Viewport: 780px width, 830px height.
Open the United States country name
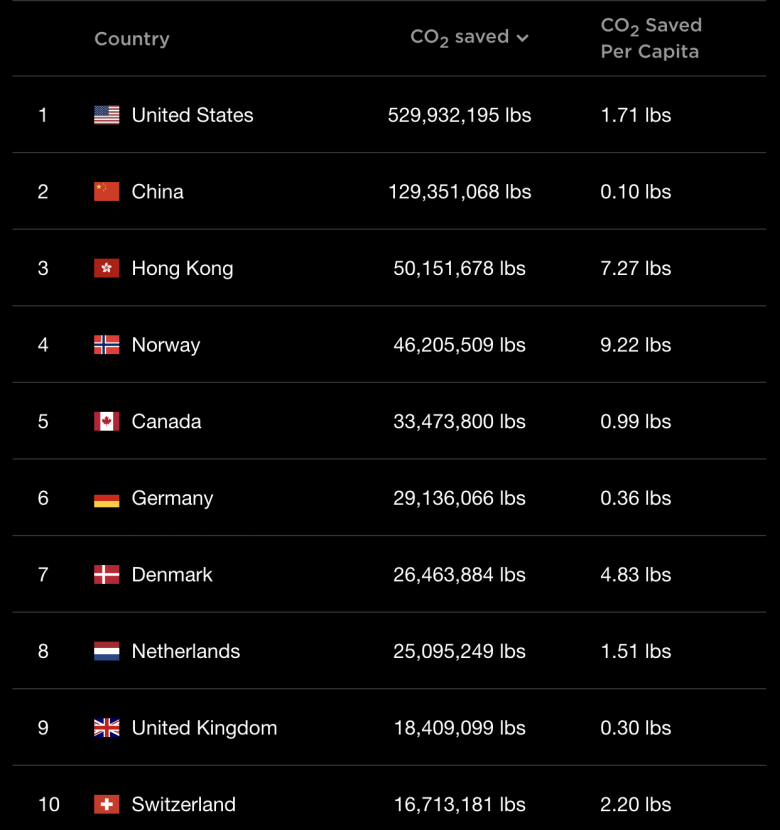click(x=193, y=115)
